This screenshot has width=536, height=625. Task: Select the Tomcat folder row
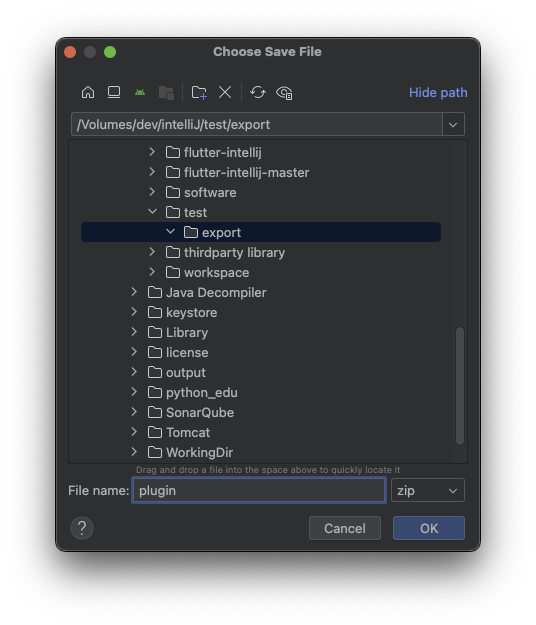click(x=261, y=432)
